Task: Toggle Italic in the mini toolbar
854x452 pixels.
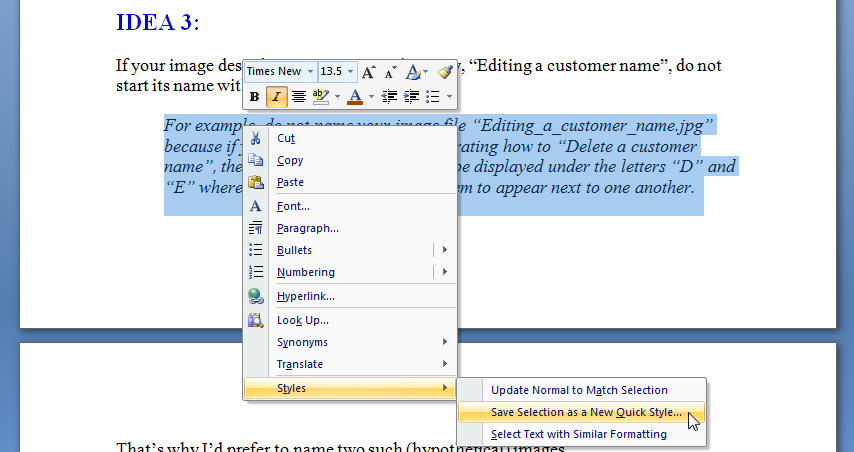Action: coord(276,97)
